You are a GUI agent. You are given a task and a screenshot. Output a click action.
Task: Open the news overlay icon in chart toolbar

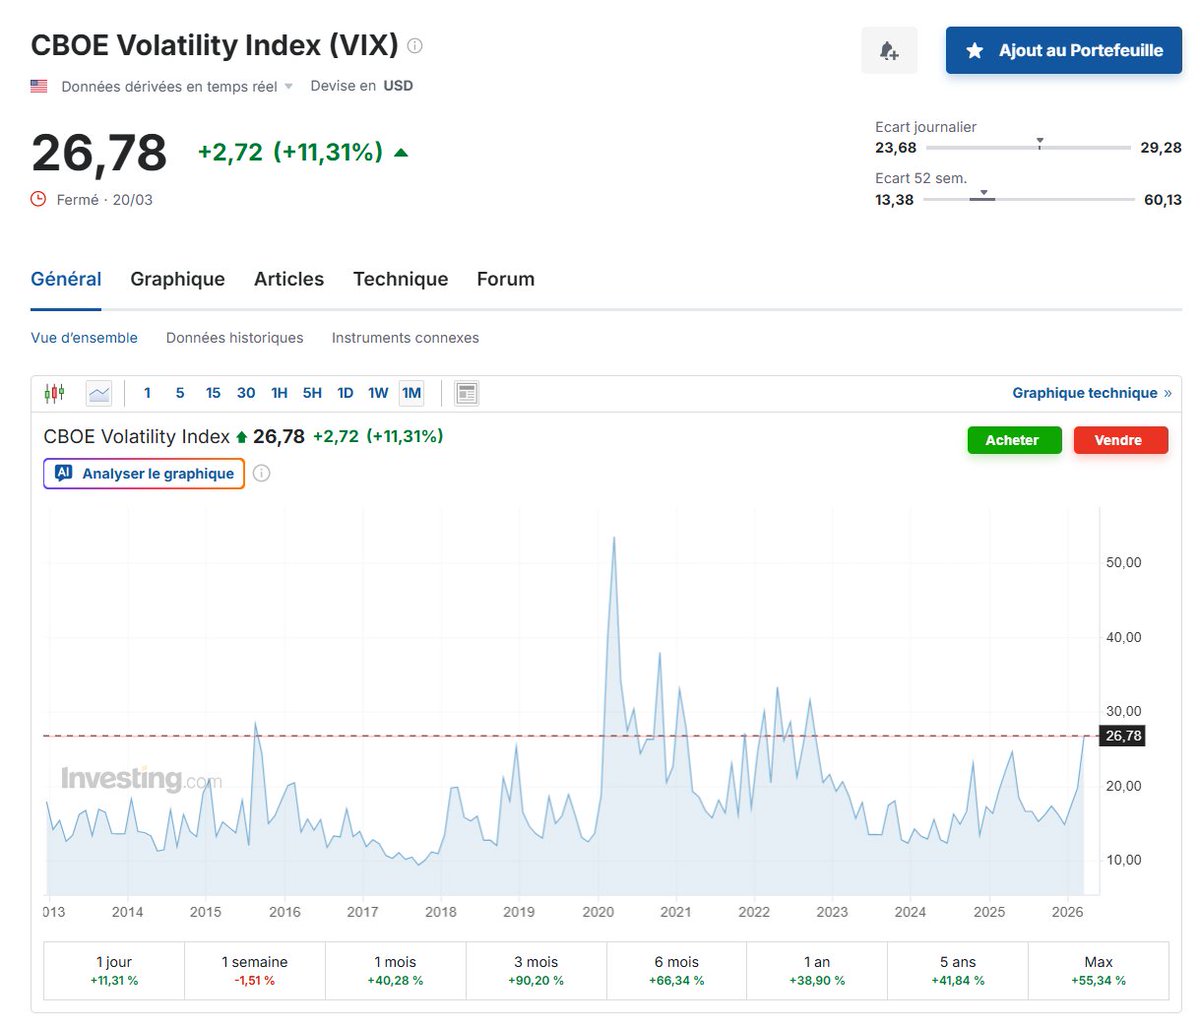pyautogui.click(x=466, y=393)
